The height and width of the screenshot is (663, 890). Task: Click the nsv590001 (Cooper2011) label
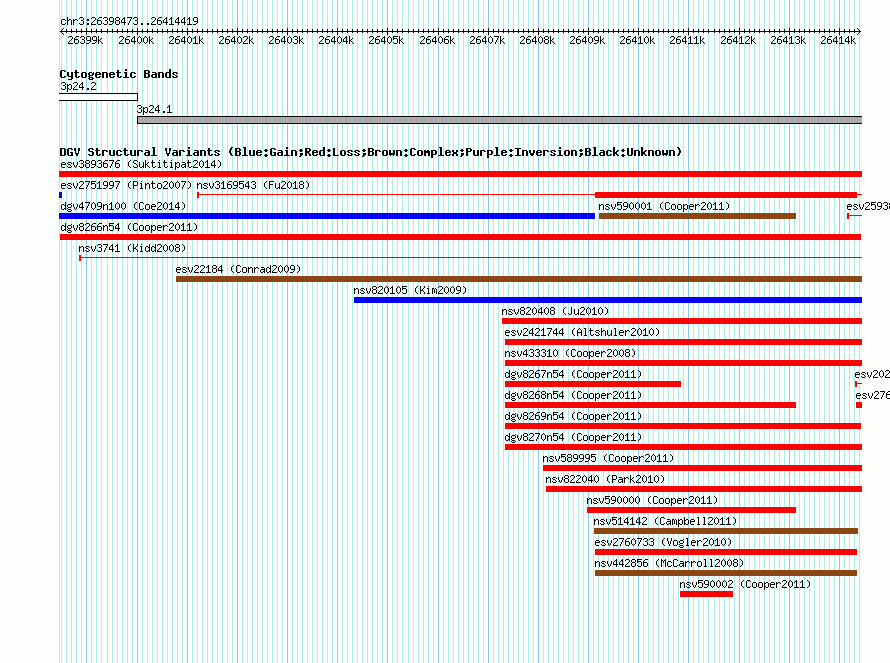[x=664, y=206]
